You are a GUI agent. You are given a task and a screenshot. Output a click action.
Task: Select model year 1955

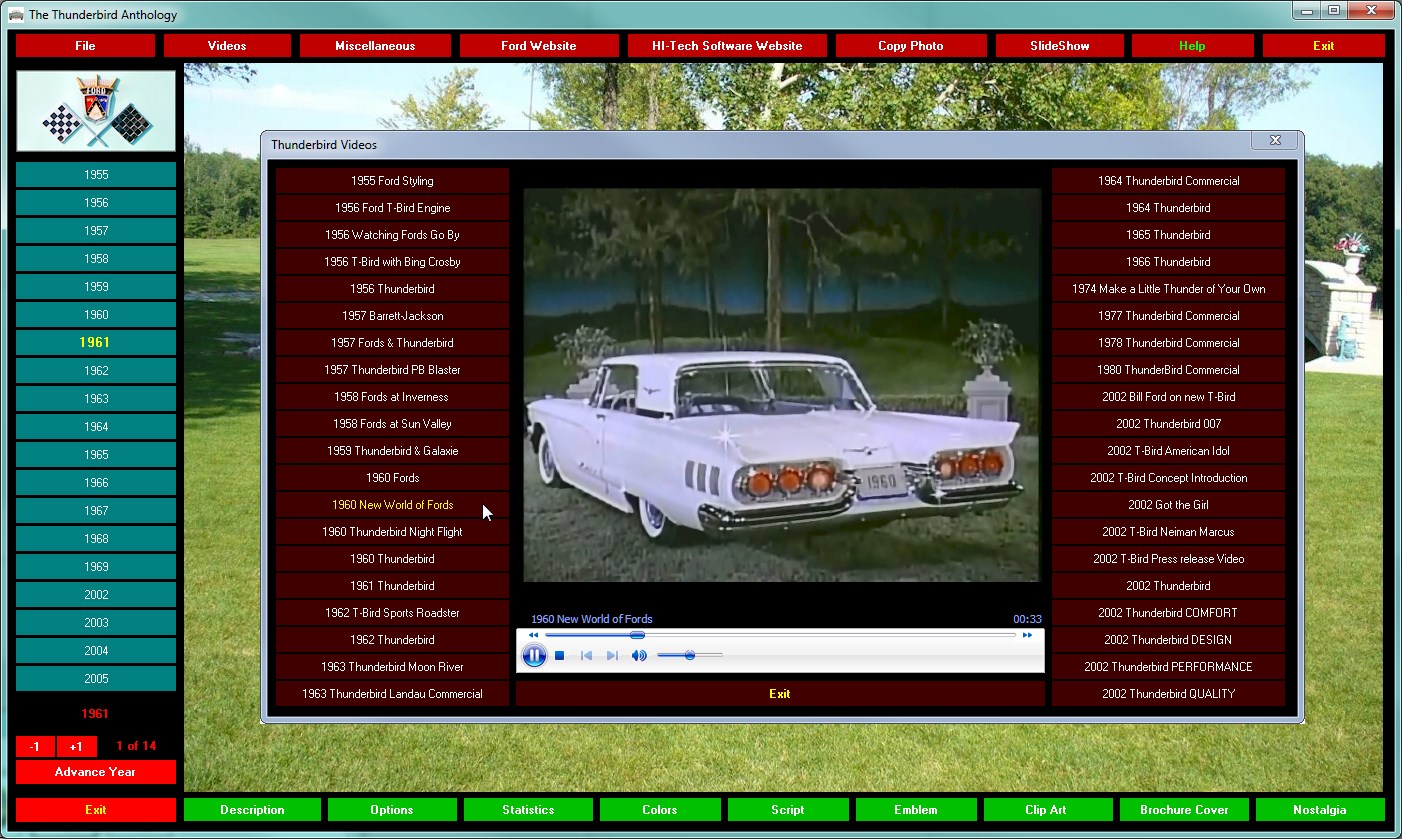coord(96,175)
